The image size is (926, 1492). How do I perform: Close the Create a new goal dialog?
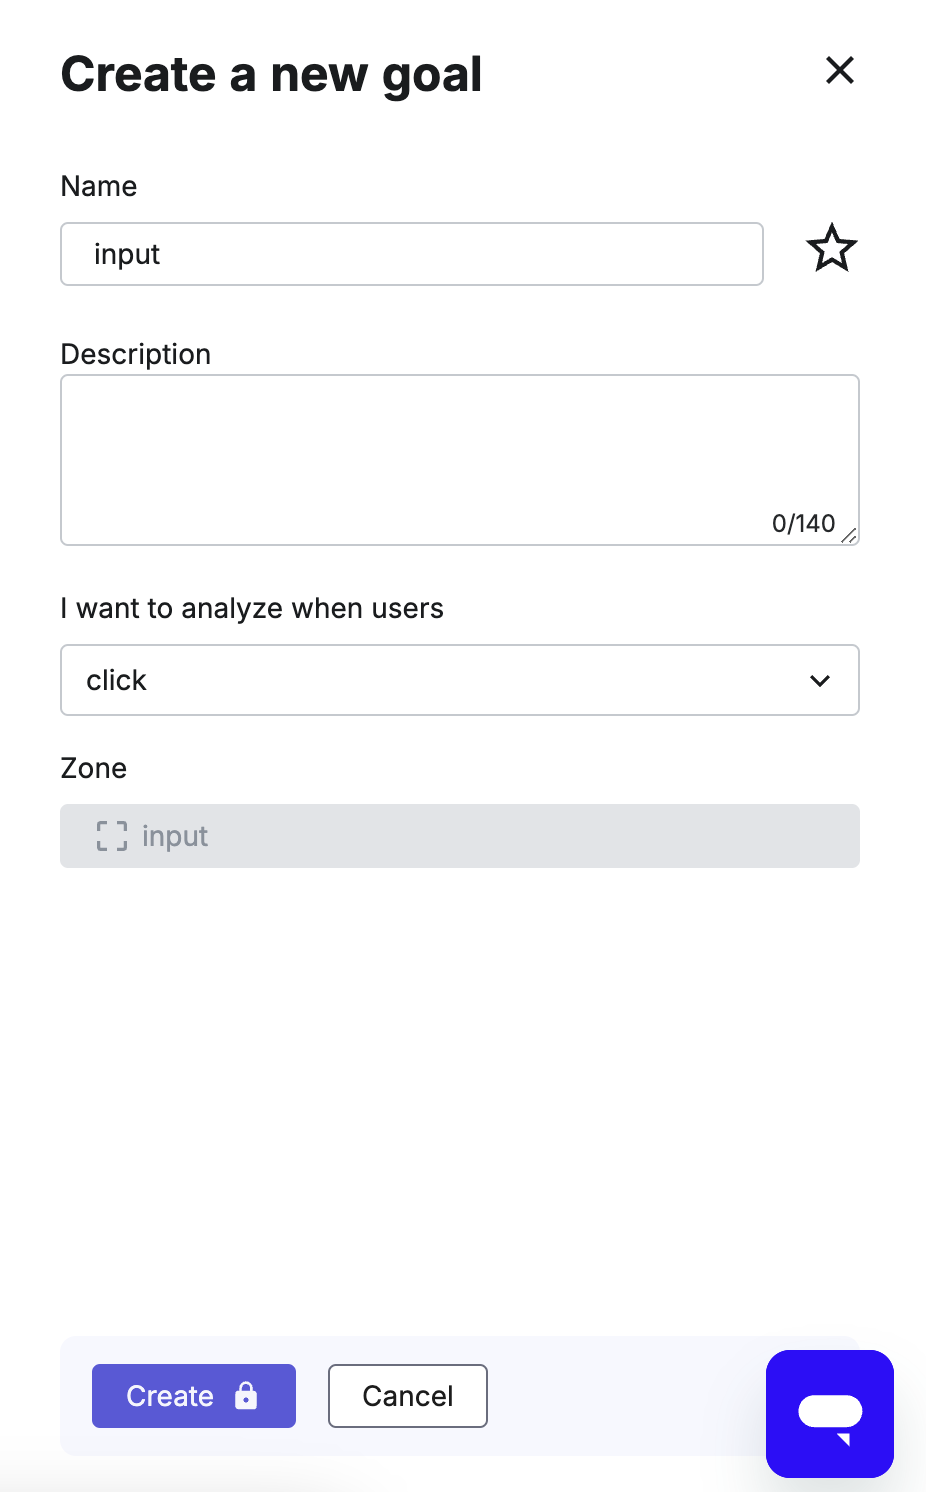pyautogui.click(x=839, y=70)
